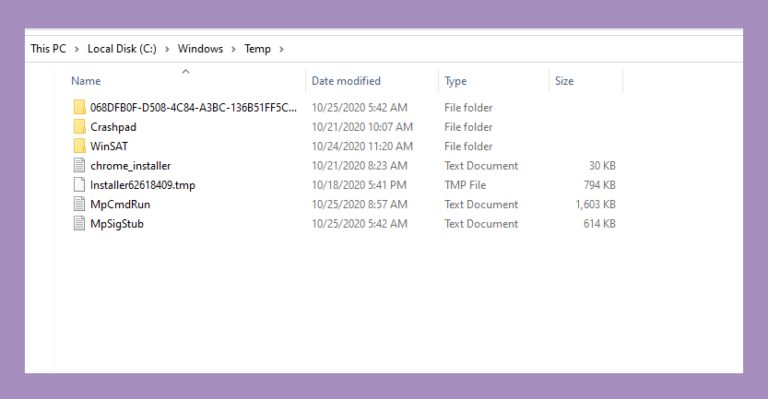Sort files by Type column header
The height and width of the screenshot is (399, 768).
[x=456, y=81]
